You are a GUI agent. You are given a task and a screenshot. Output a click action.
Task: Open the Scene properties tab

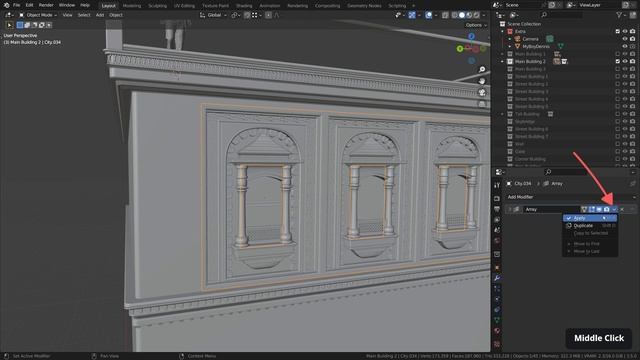tap(497, 230)
